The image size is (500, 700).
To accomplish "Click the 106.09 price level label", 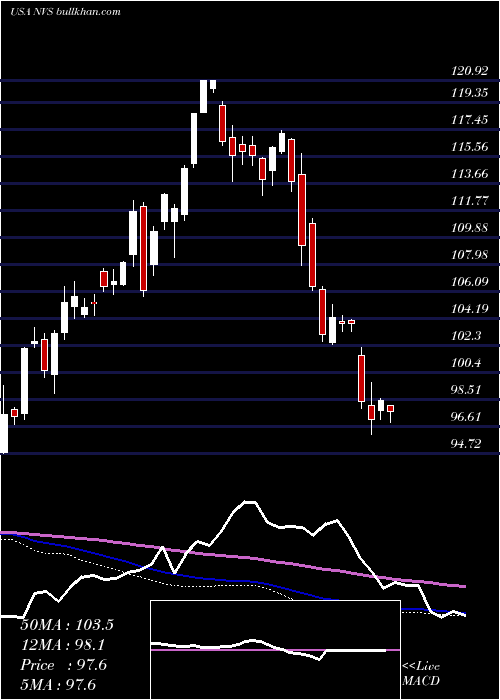I will 469,282.
